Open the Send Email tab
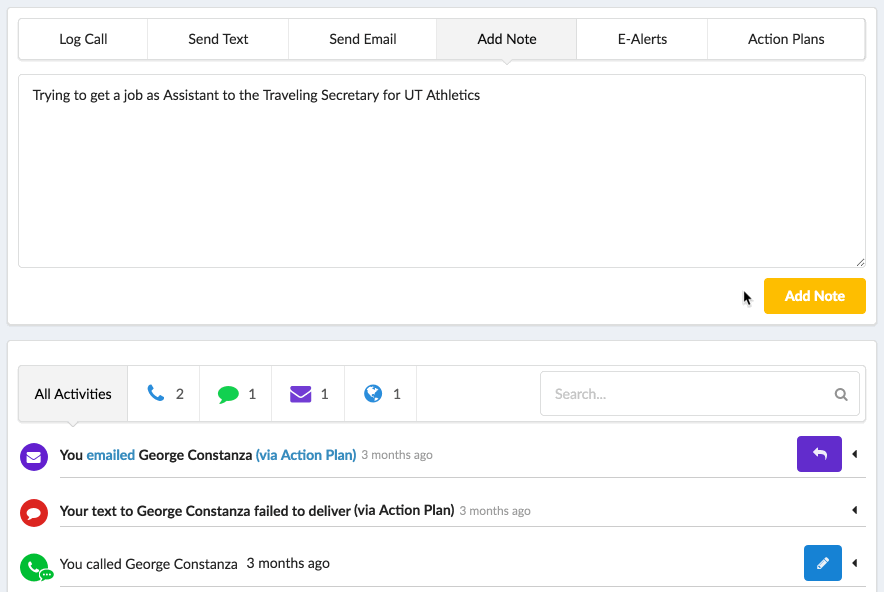Screen dimensions: 884x592 [362, 39]
